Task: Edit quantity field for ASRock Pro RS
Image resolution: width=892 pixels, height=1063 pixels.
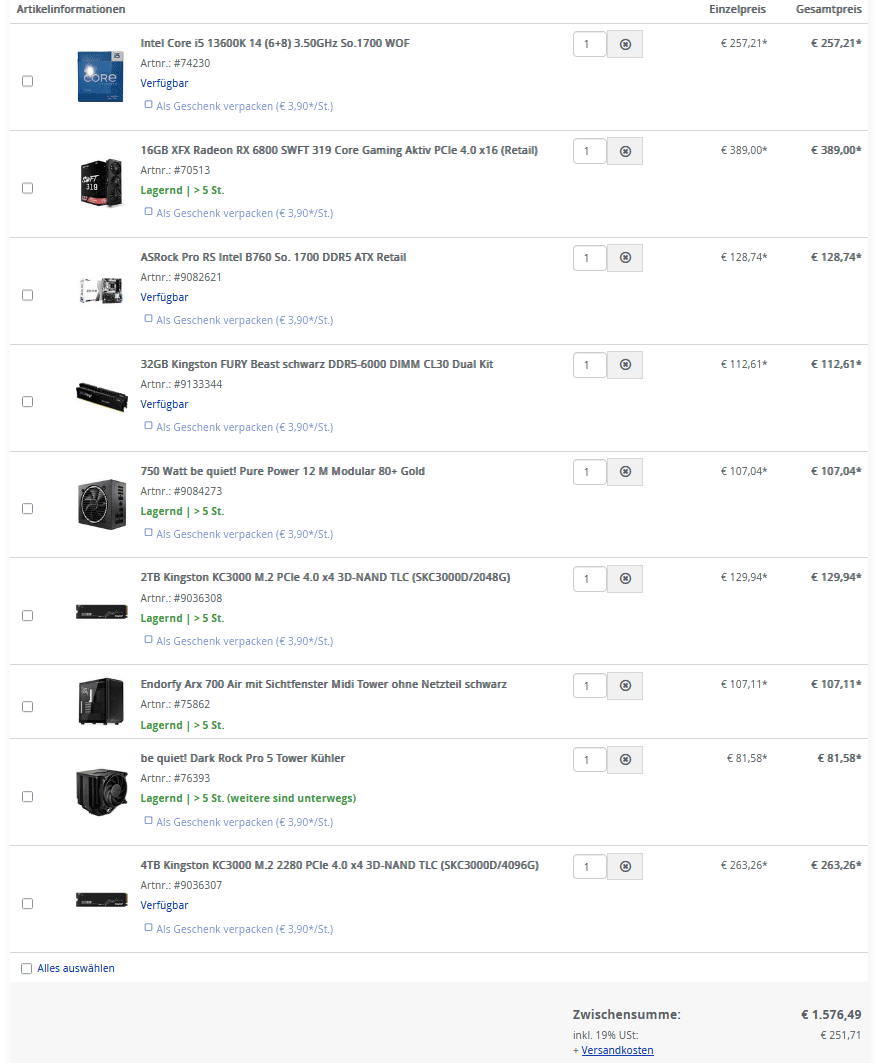Action: click(x=590, y=258)
